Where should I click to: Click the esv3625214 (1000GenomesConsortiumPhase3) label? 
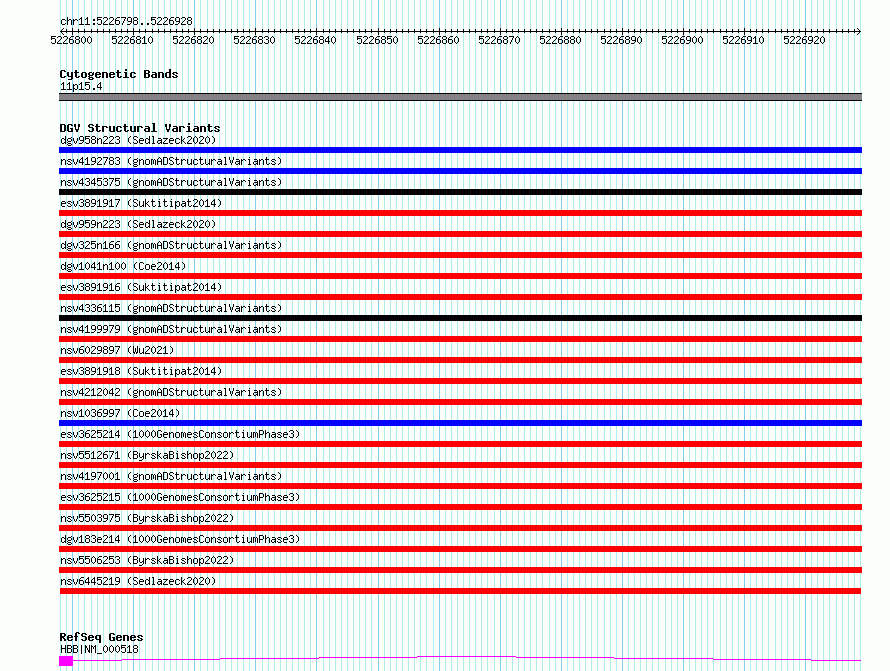180,434
